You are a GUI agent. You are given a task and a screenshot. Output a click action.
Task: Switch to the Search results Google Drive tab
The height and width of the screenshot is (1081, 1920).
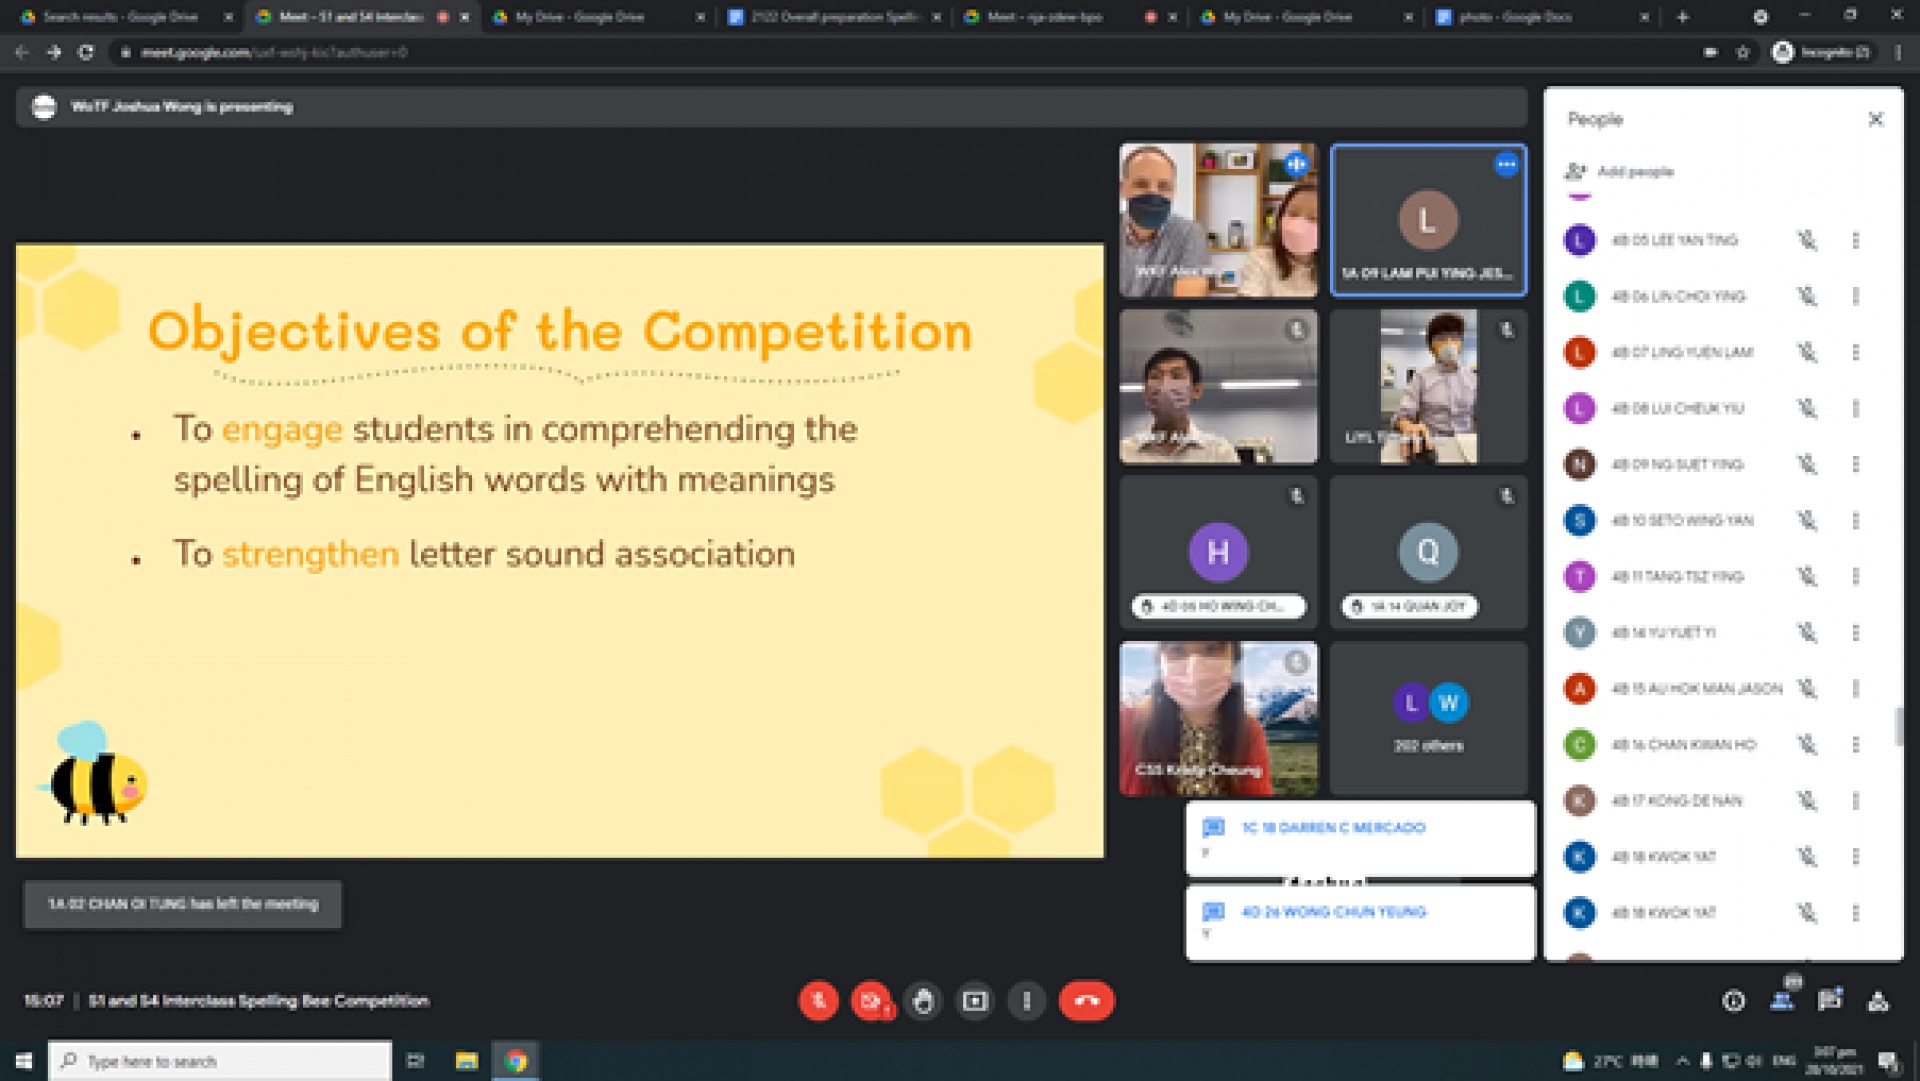(120, 17)
